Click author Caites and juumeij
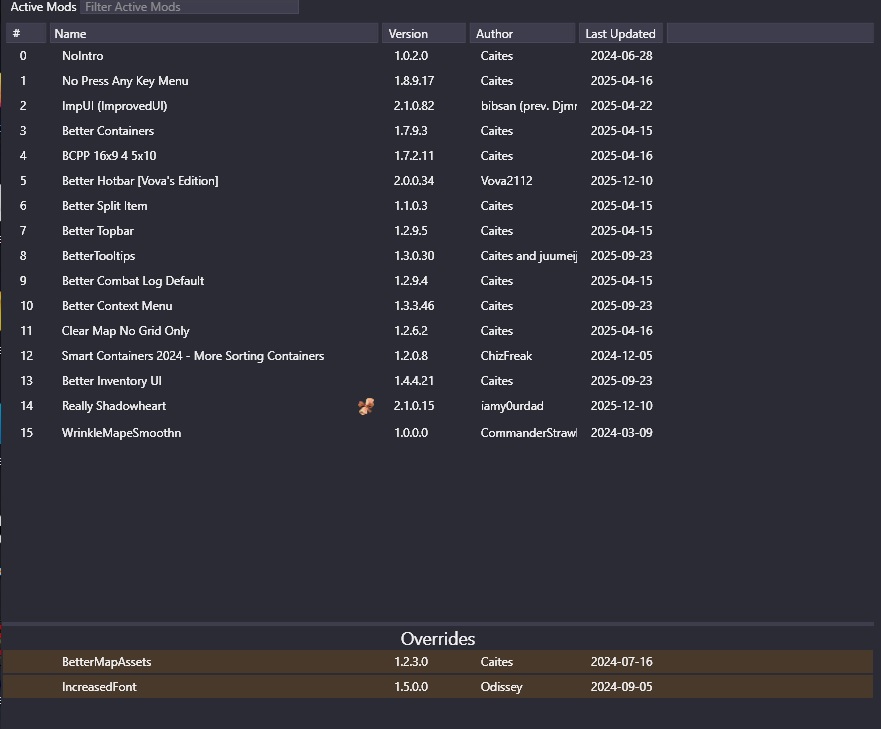Viewport: 881px width, 729px height. pos(529,256)
